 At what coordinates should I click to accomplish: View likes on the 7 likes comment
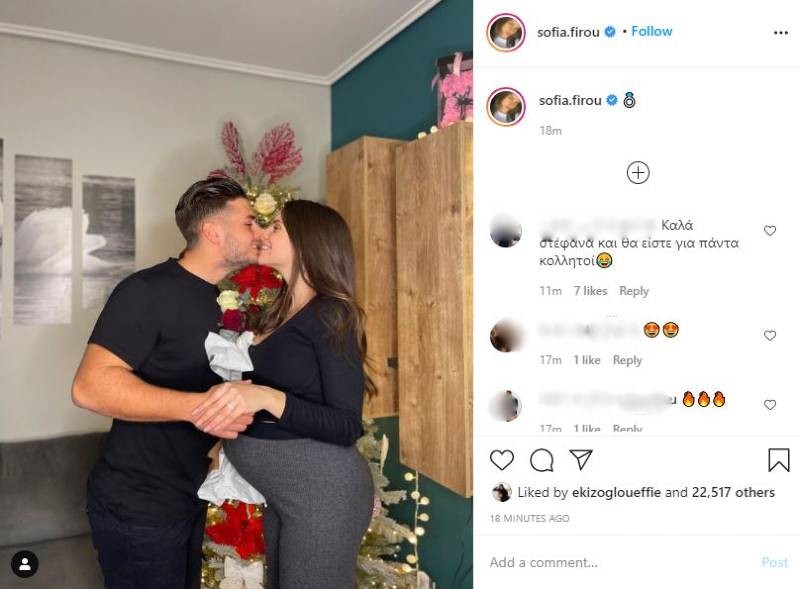click(x=590, y=291)
